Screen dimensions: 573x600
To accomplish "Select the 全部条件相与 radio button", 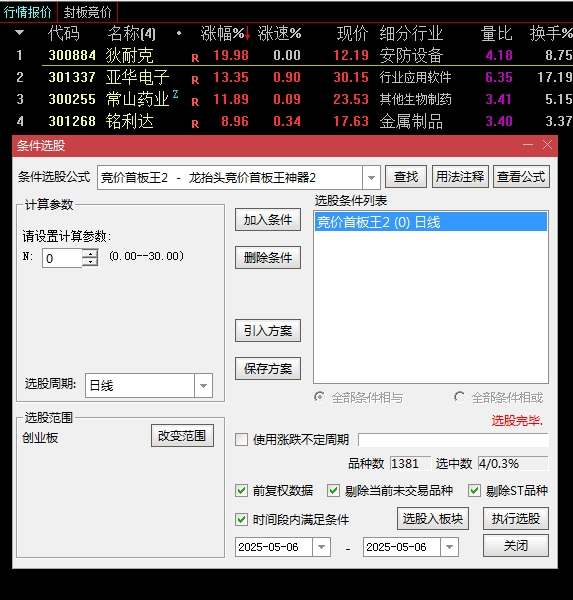I will coord(319,397).
